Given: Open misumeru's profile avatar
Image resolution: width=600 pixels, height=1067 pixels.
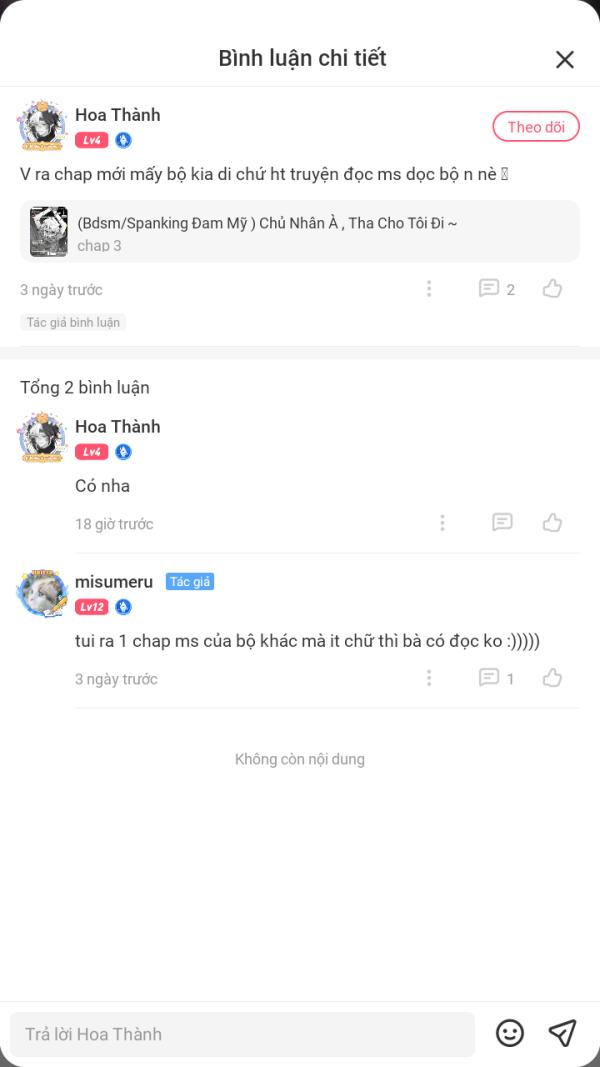Looking at the screenshot, I should (x=42, y=593).
